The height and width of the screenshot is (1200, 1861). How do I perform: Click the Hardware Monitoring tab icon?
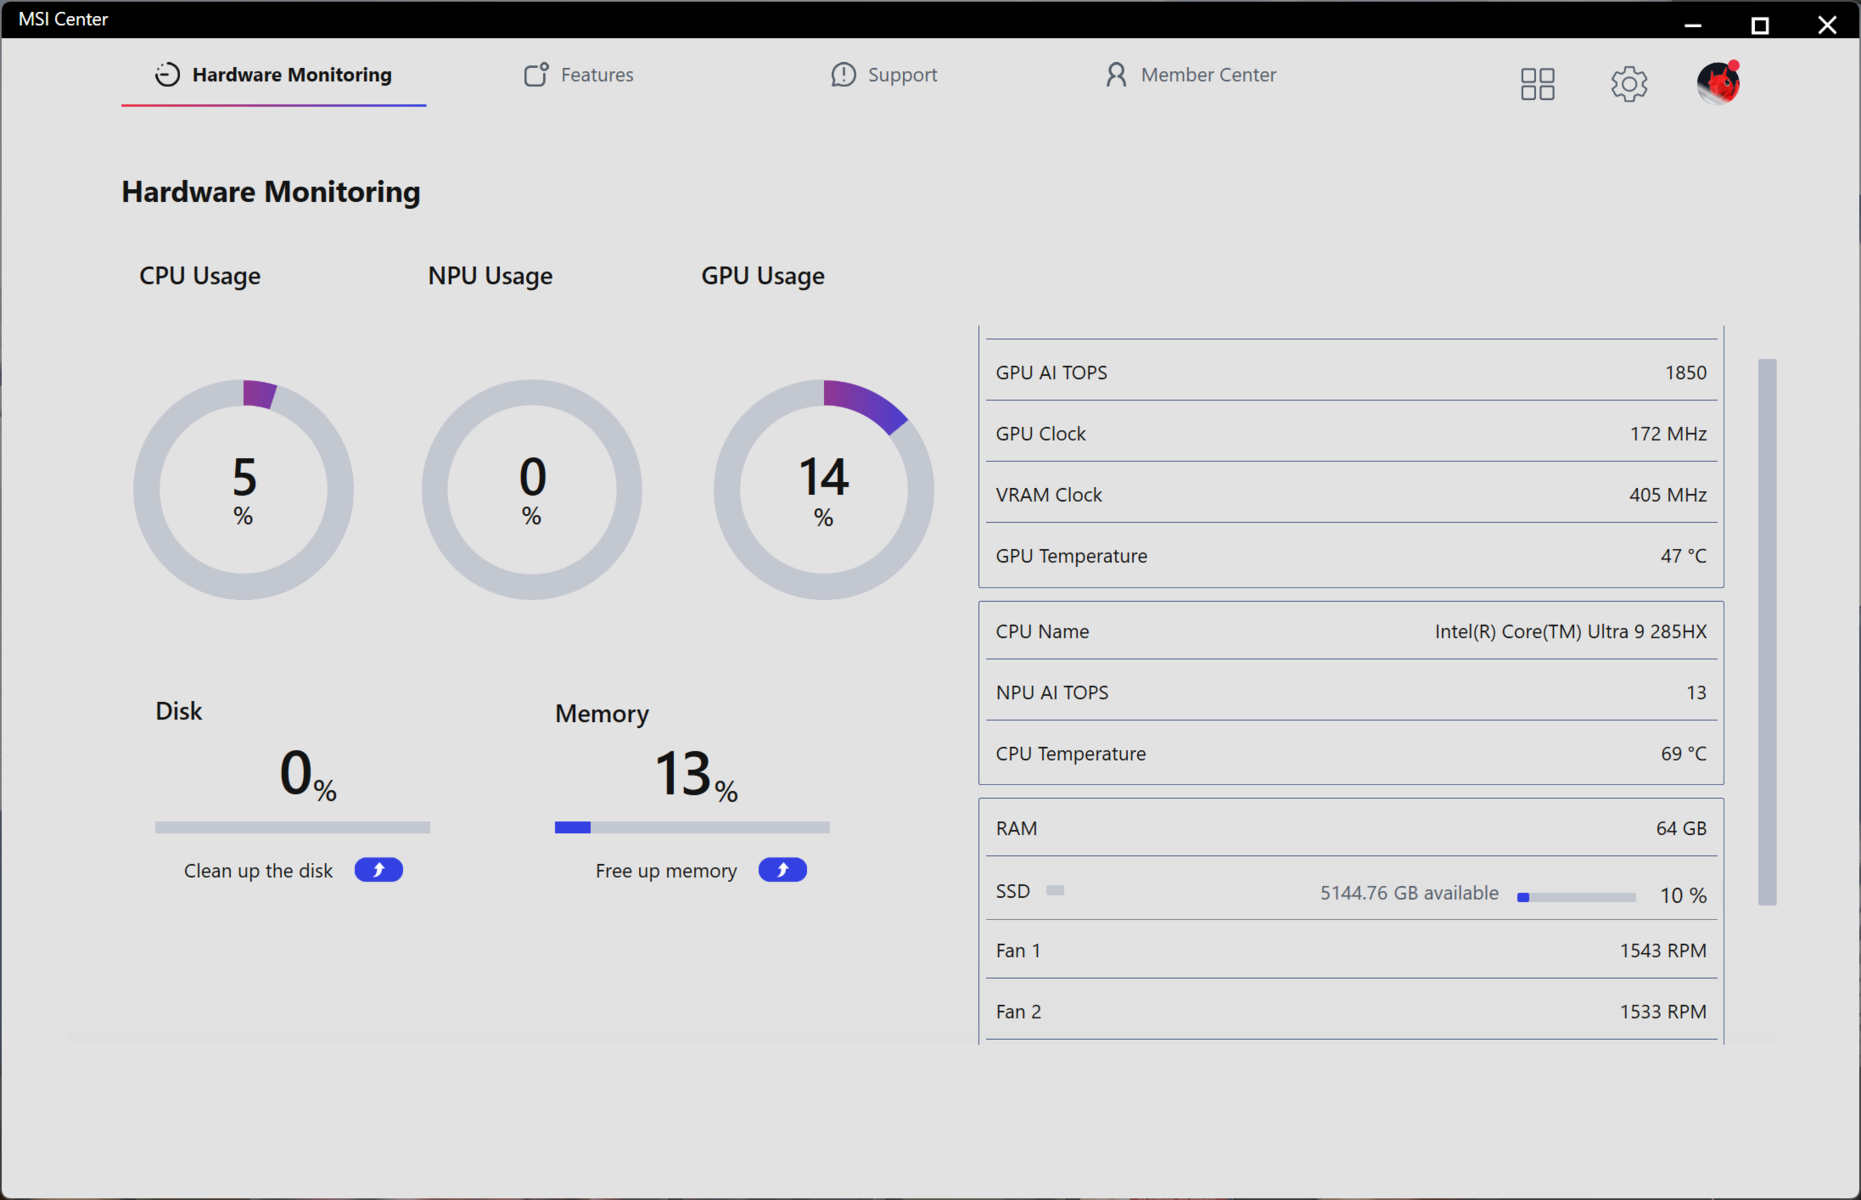167,75
